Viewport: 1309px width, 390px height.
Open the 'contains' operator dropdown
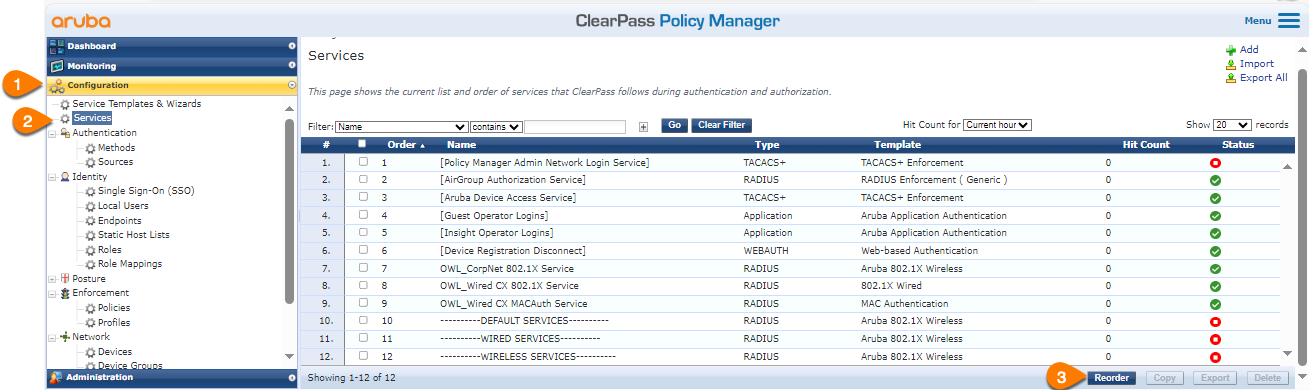pos(496,126)
